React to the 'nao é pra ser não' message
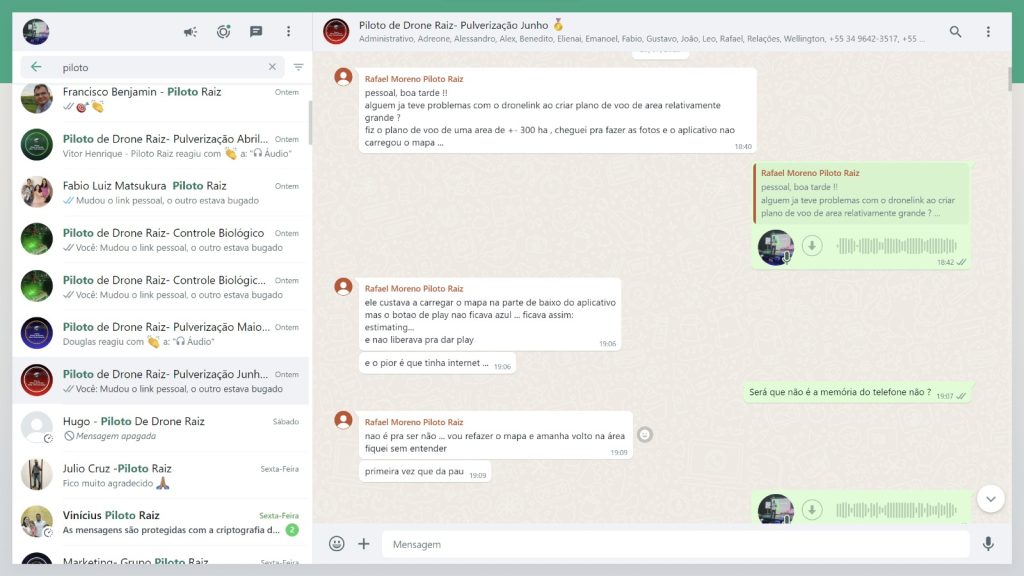The image size is (1024, 576). click(x=645, y=434)
